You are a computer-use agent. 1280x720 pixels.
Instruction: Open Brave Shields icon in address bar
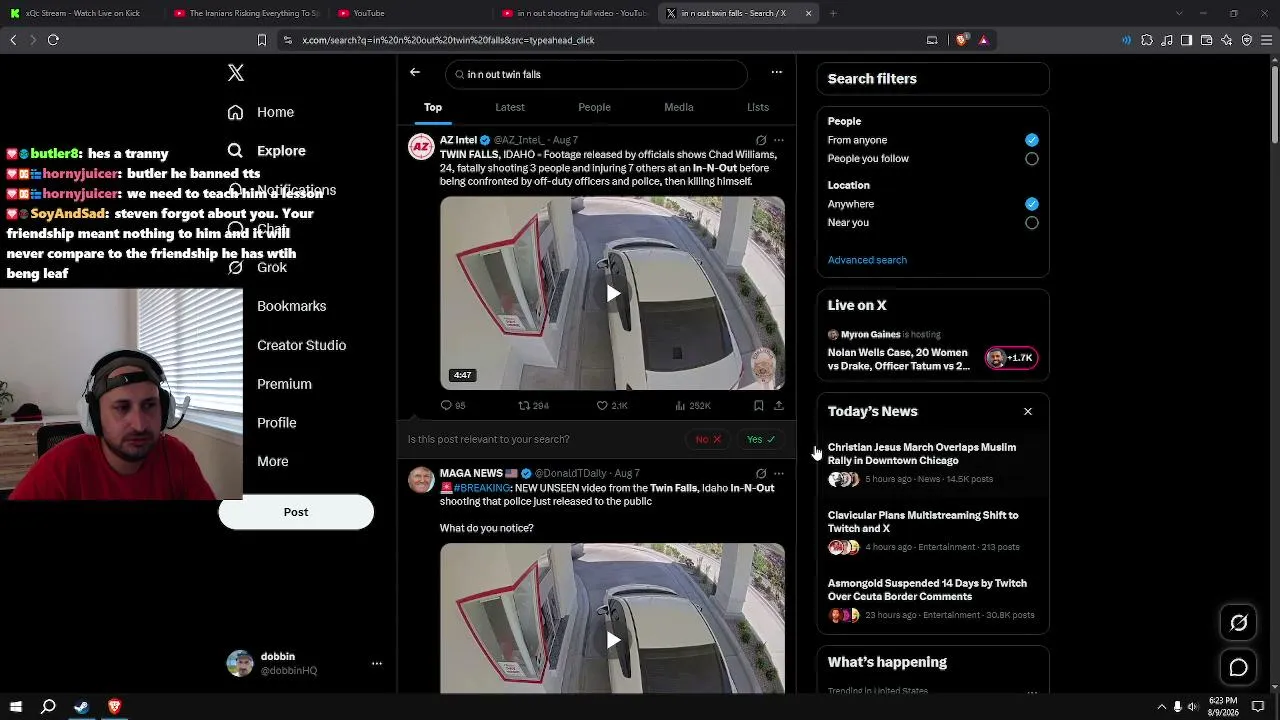[963, 40]
